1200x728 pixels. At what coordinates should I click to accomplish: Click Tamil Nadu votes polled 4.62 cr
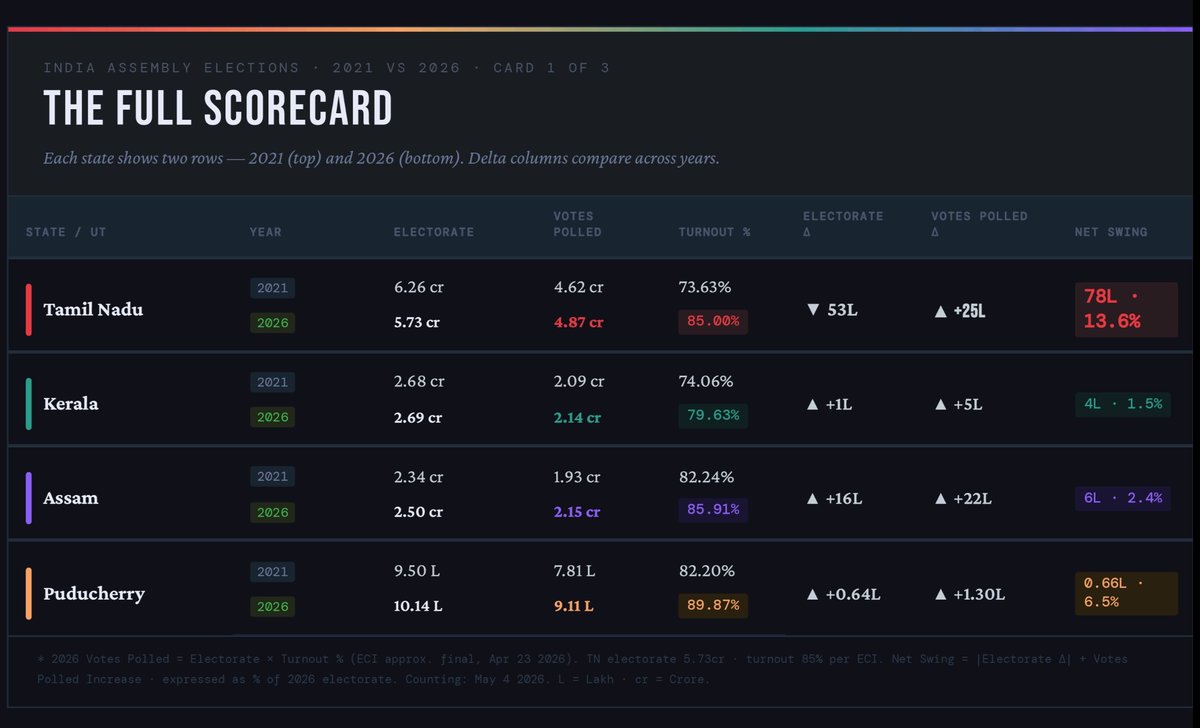point(579,287)
